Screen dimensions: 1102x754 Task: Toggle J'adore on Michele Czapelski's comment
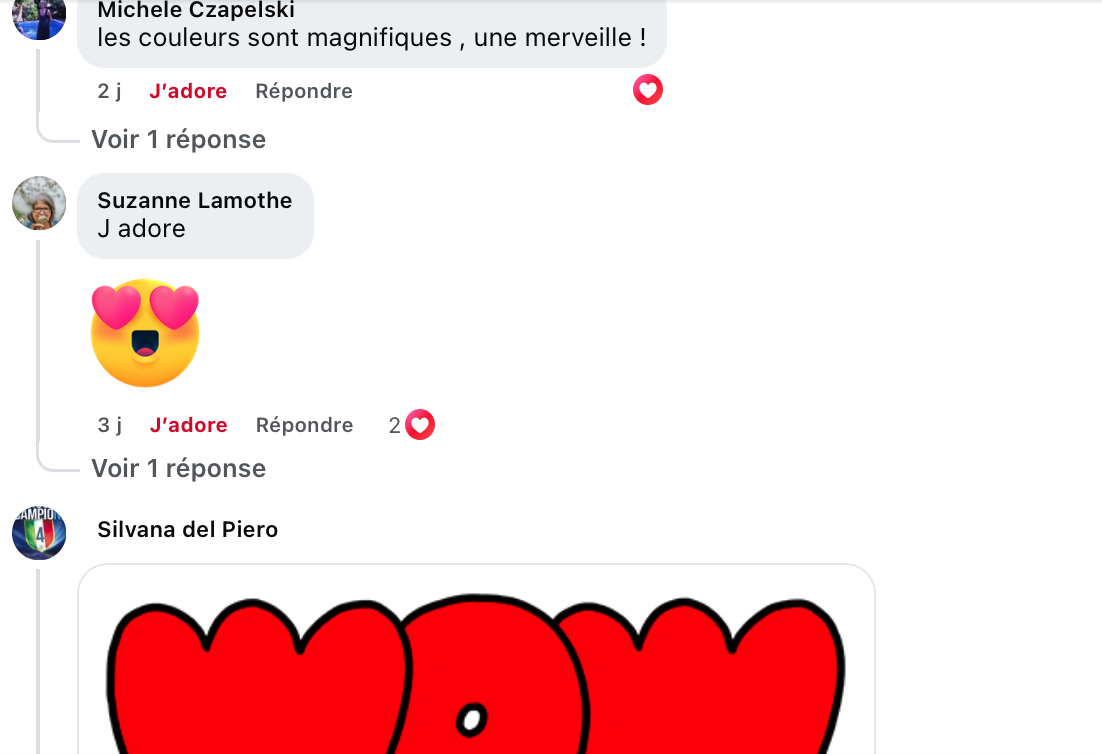click(x=188, y=91)
